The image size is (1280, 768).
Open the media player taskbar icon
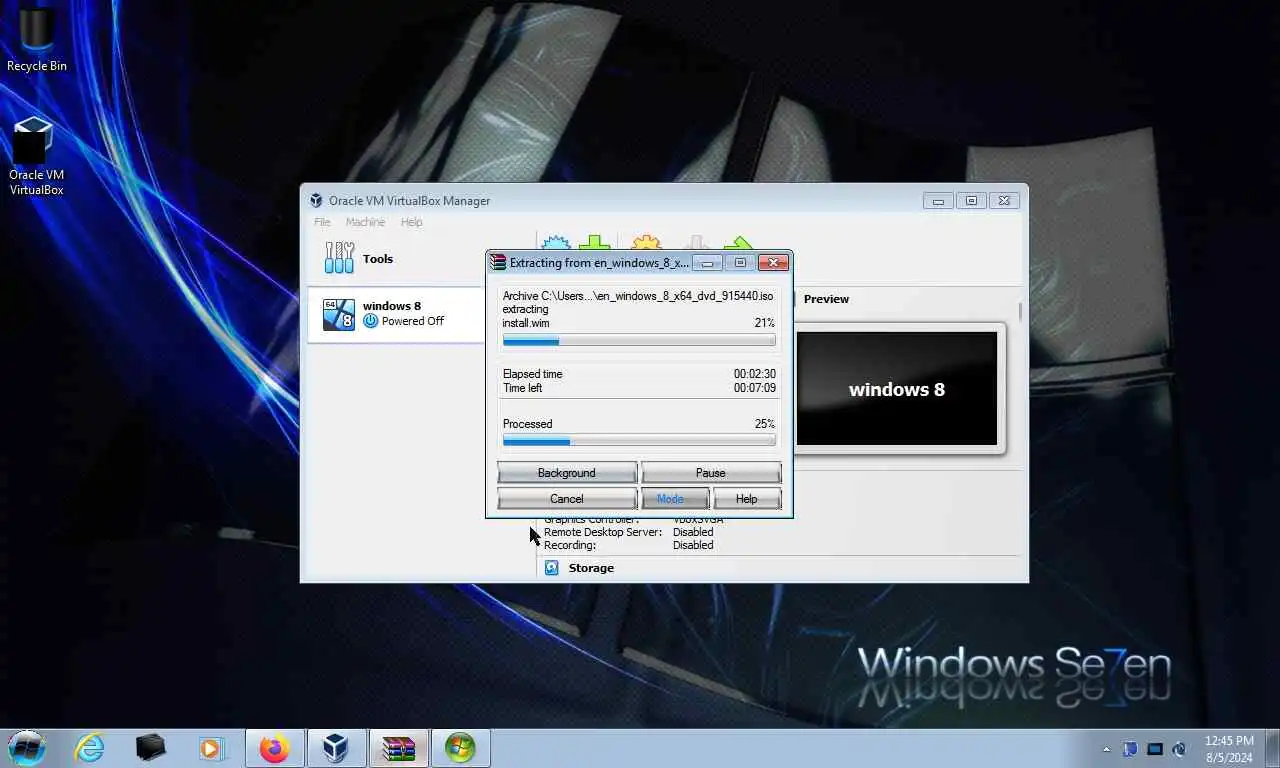coord(211,747)
